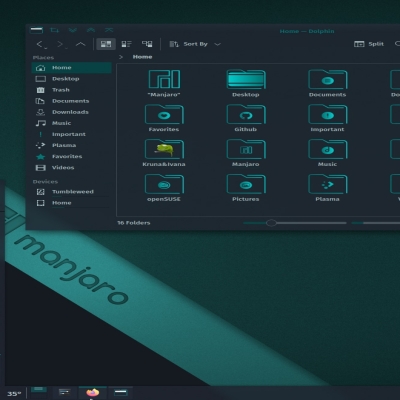
Task: Click the Home breadcrumb in the location bar
Action: 142,57
